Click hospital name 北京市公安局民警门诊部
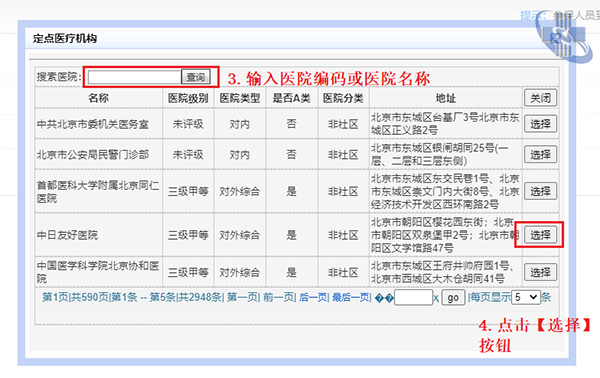The image size is (600, 378). point(93,155)
